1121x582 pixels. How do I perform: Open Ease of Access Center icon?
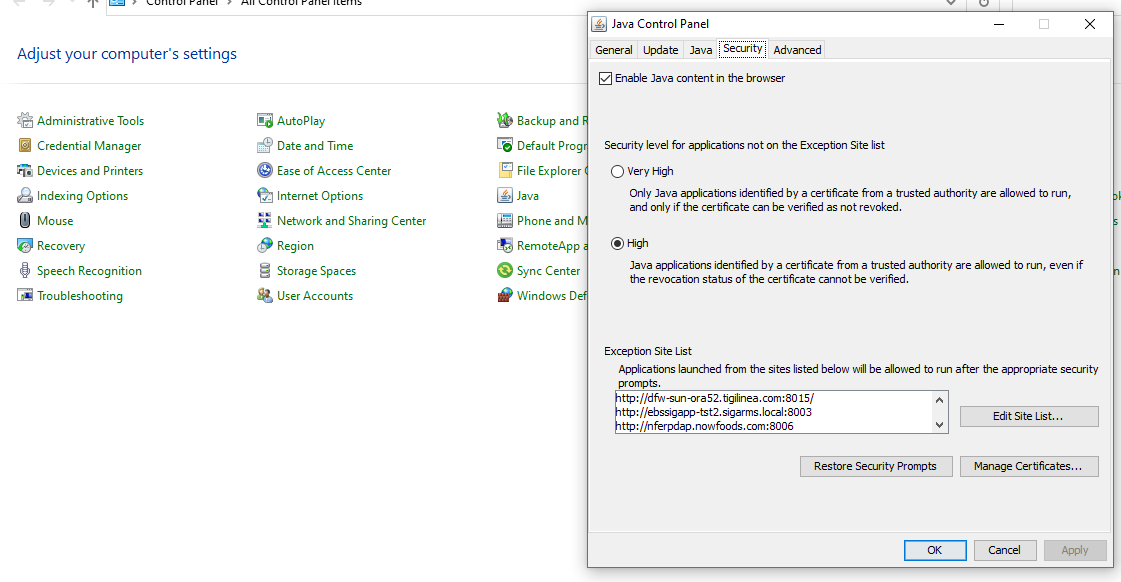point(265,170)
